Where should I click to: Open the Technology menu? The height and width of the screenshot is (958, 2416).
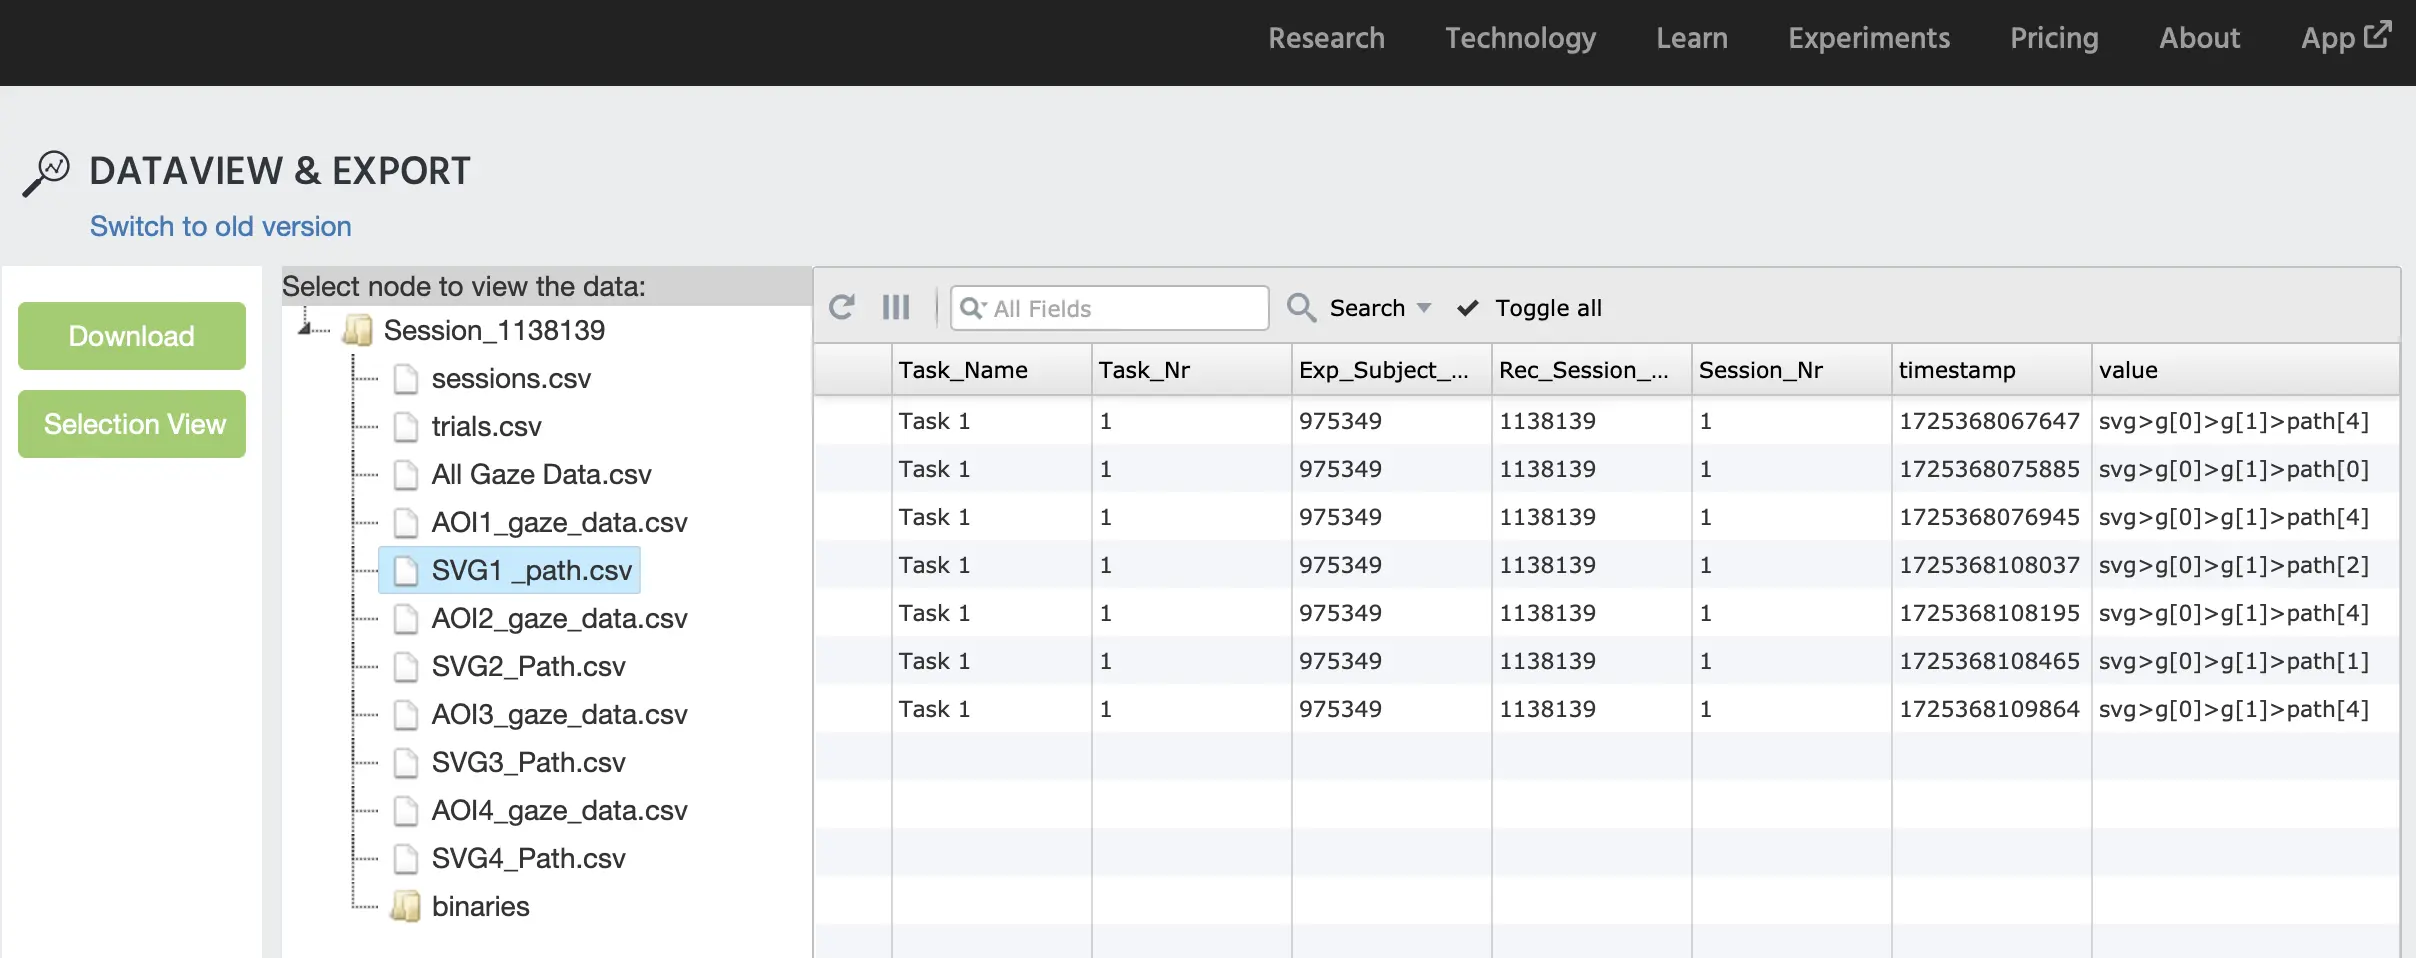click(x=1520, y=38)
